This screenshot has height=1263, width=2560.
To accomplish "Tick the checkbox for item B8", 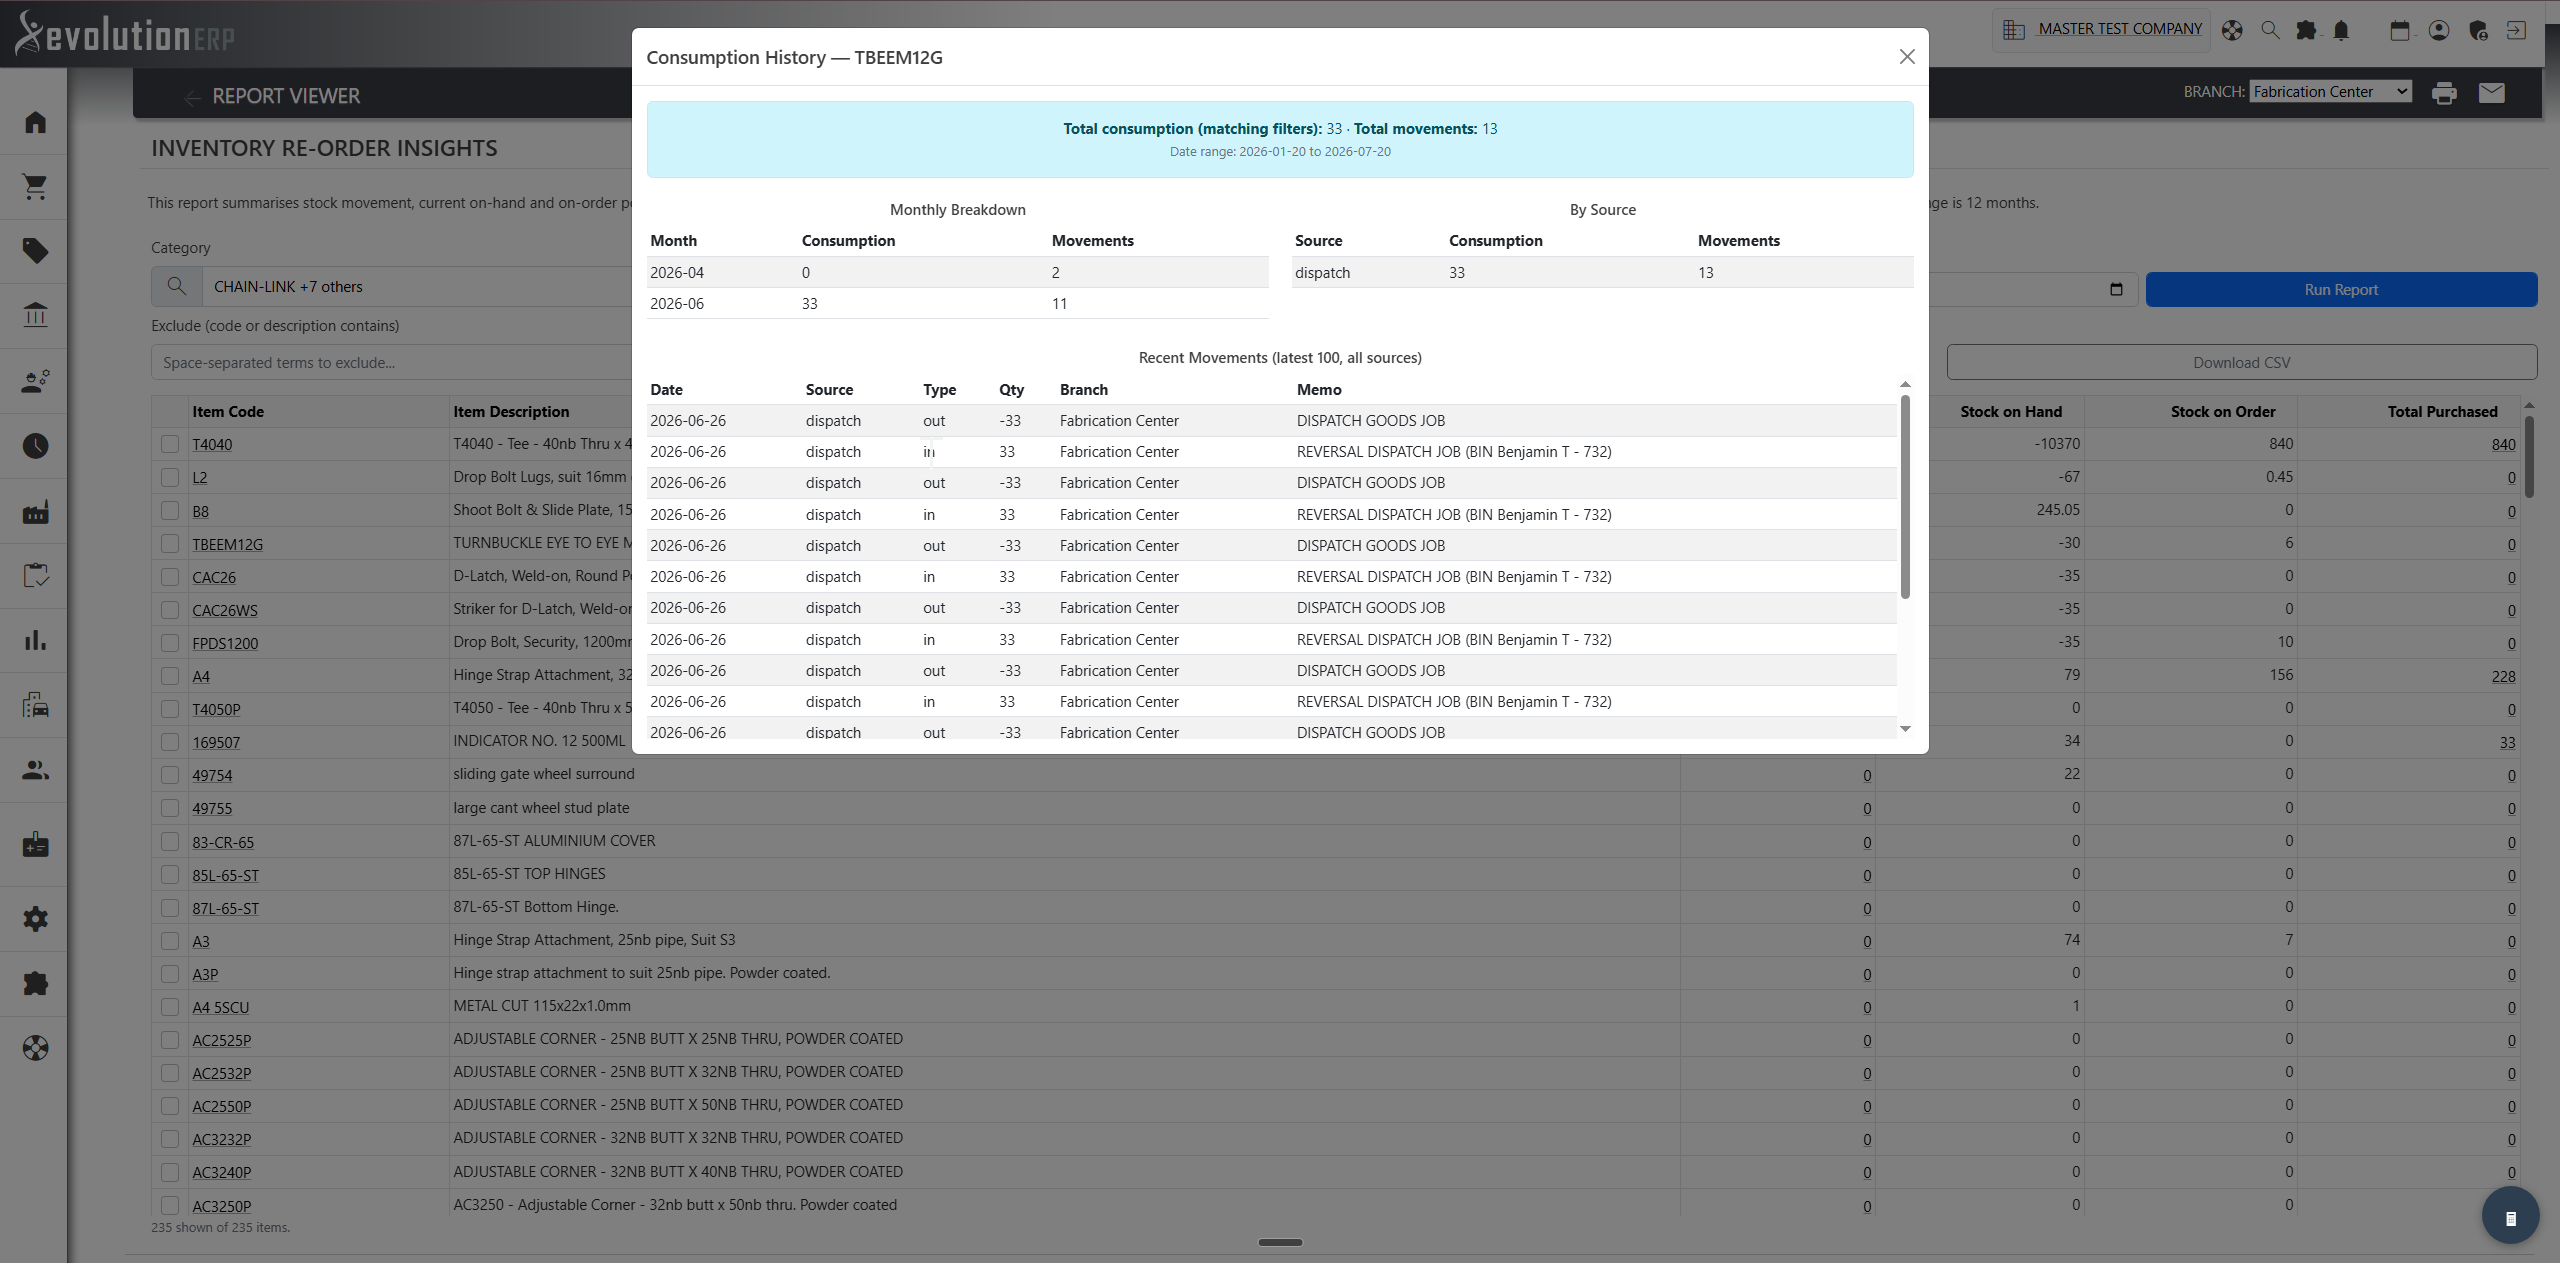I will click(170, 510).
